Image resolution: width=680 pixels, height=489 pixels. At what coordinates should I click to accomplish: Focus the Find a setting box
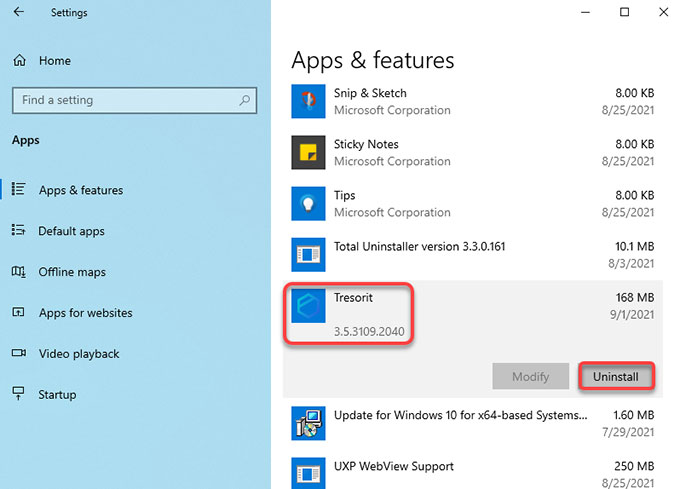(134, 100)
